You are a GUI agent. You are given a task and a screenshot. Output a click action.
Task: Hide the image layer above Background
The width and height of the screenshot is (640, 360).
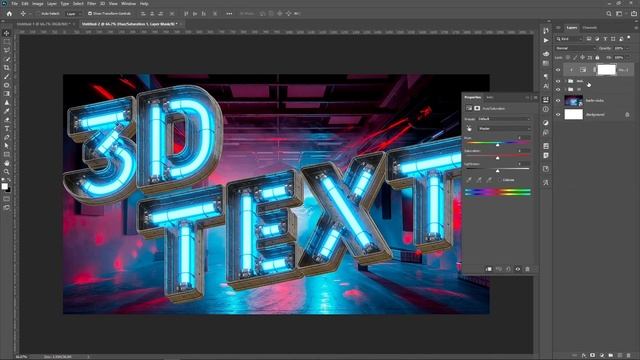pyautogui.click(x=558, y=100)
